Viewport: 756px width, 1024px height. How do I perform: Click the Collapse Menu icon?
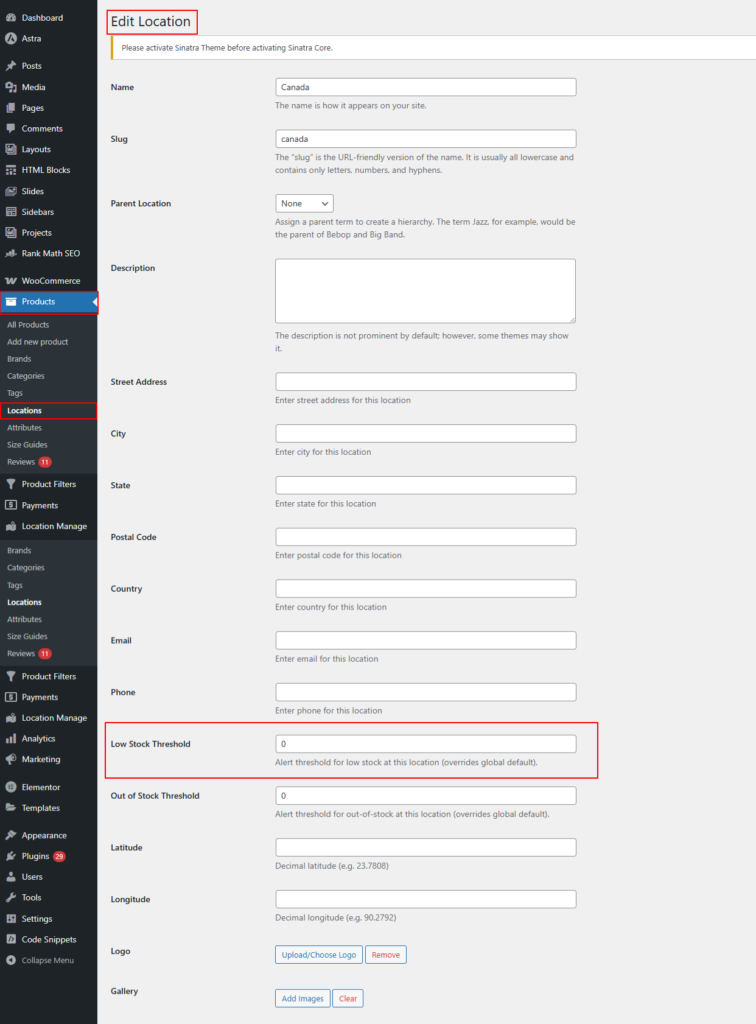pos(11,960)
